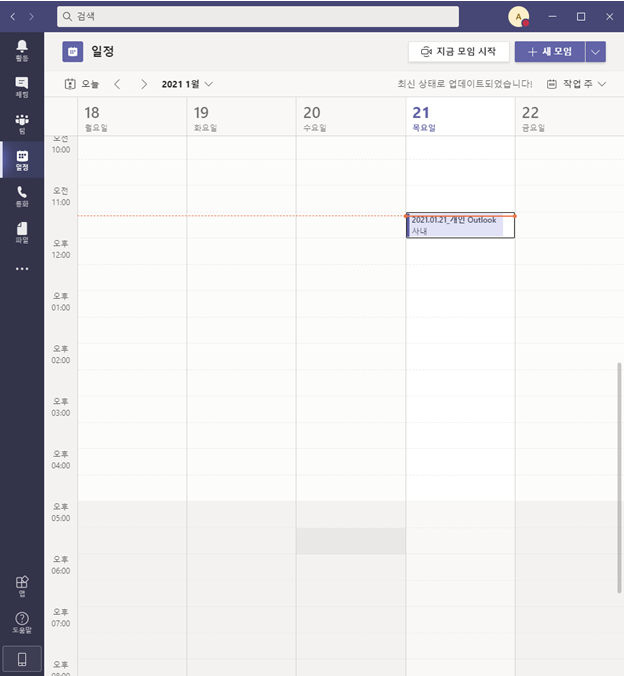Viewport: 624px width, 676px height.
Task: Click in the 검색 search field
Action: 258,16
